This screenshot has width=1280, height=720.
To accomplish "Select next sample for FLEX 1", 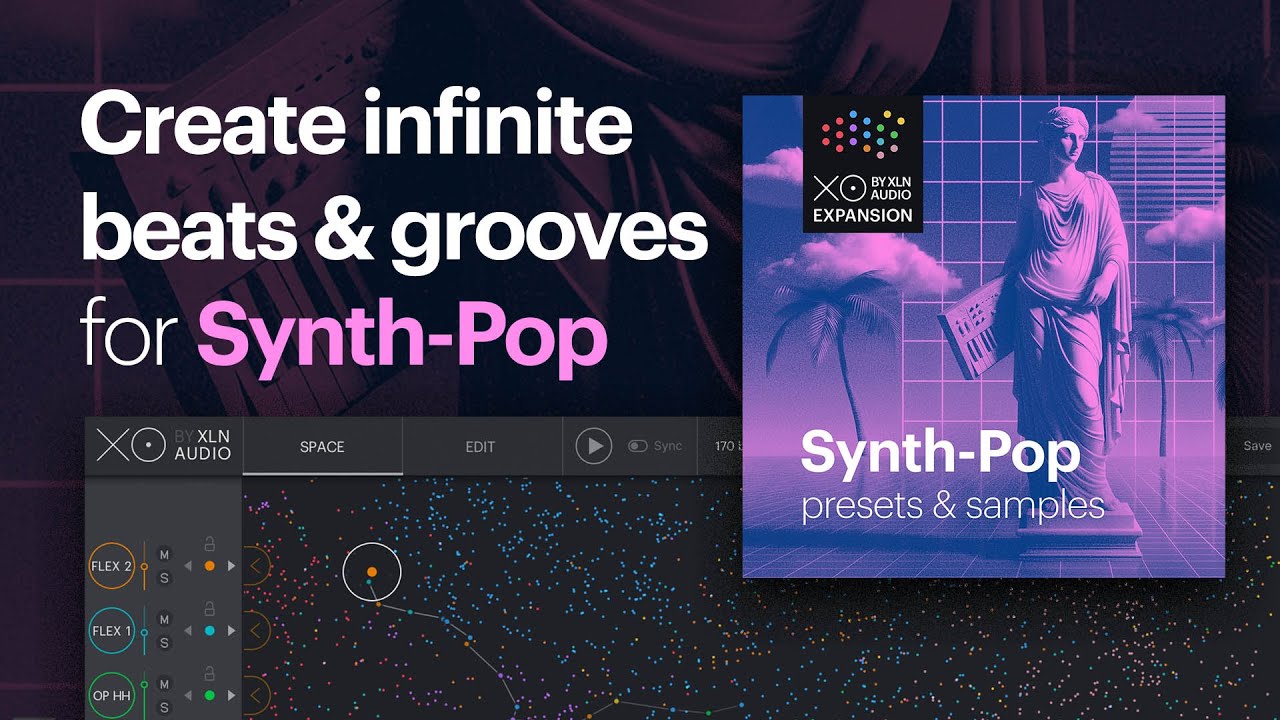I will pos(232,631).
